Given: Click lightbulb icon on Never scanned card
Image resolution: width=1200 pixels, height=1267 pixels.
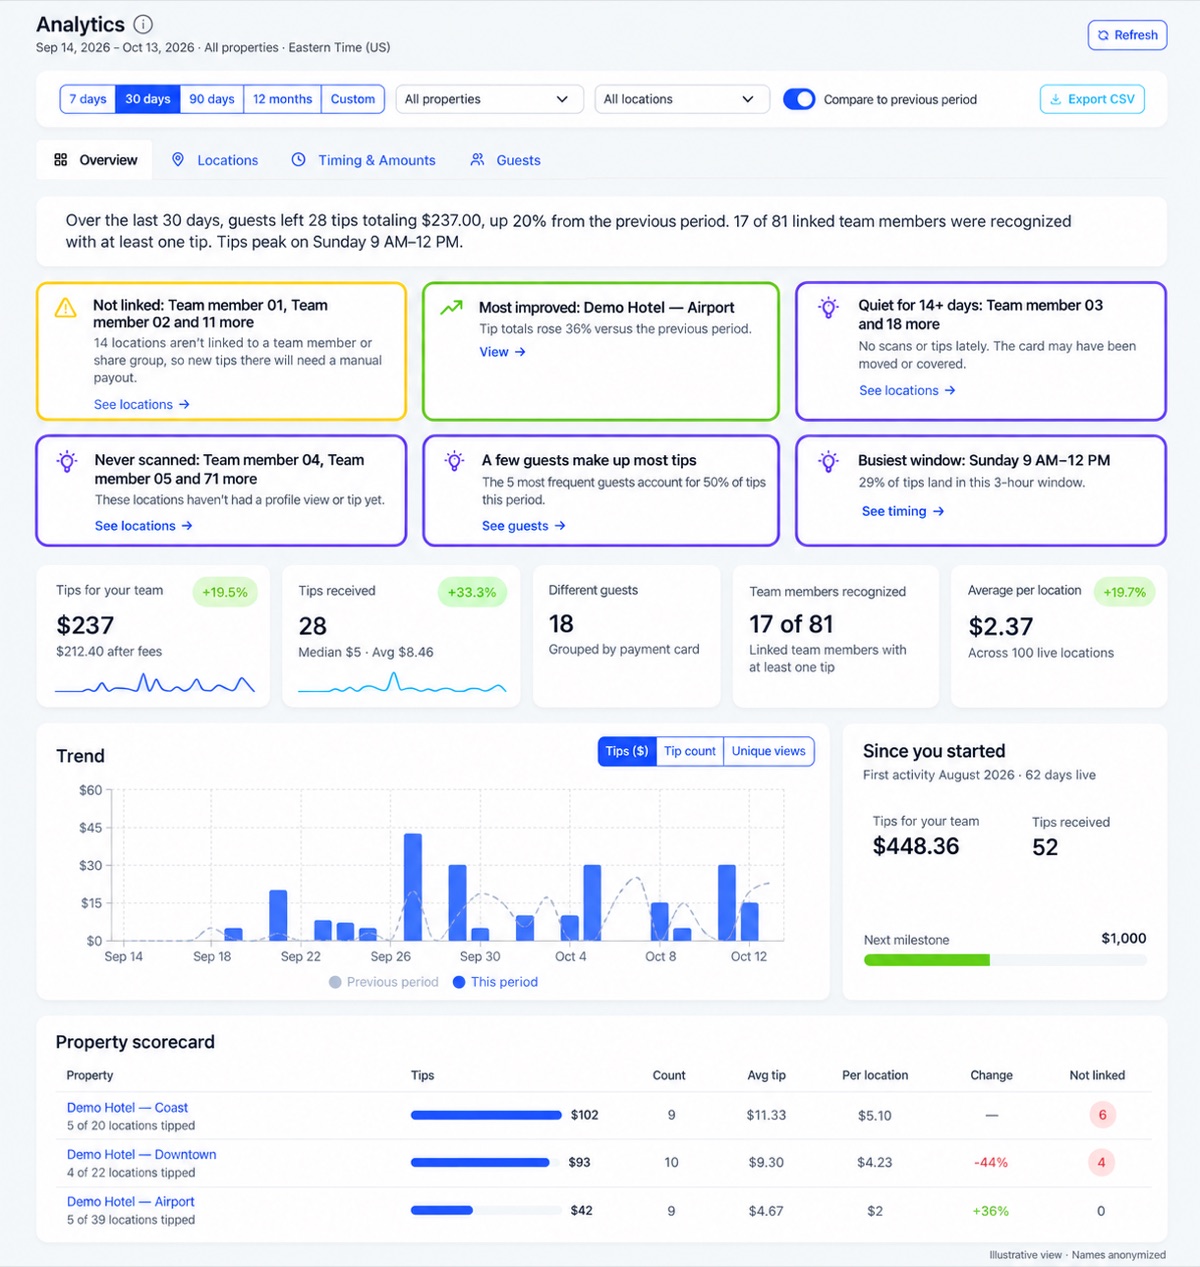Looking at the screenshot, I should 67,462.
